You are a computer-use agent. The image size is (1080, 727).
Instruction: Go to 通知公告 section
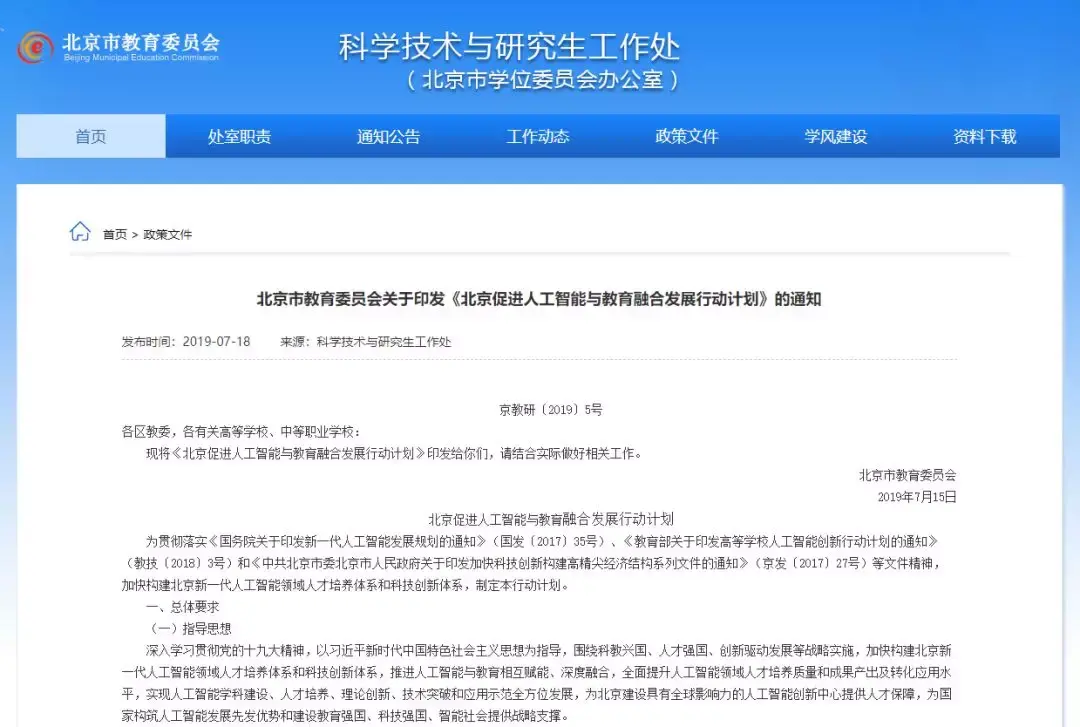388,136
